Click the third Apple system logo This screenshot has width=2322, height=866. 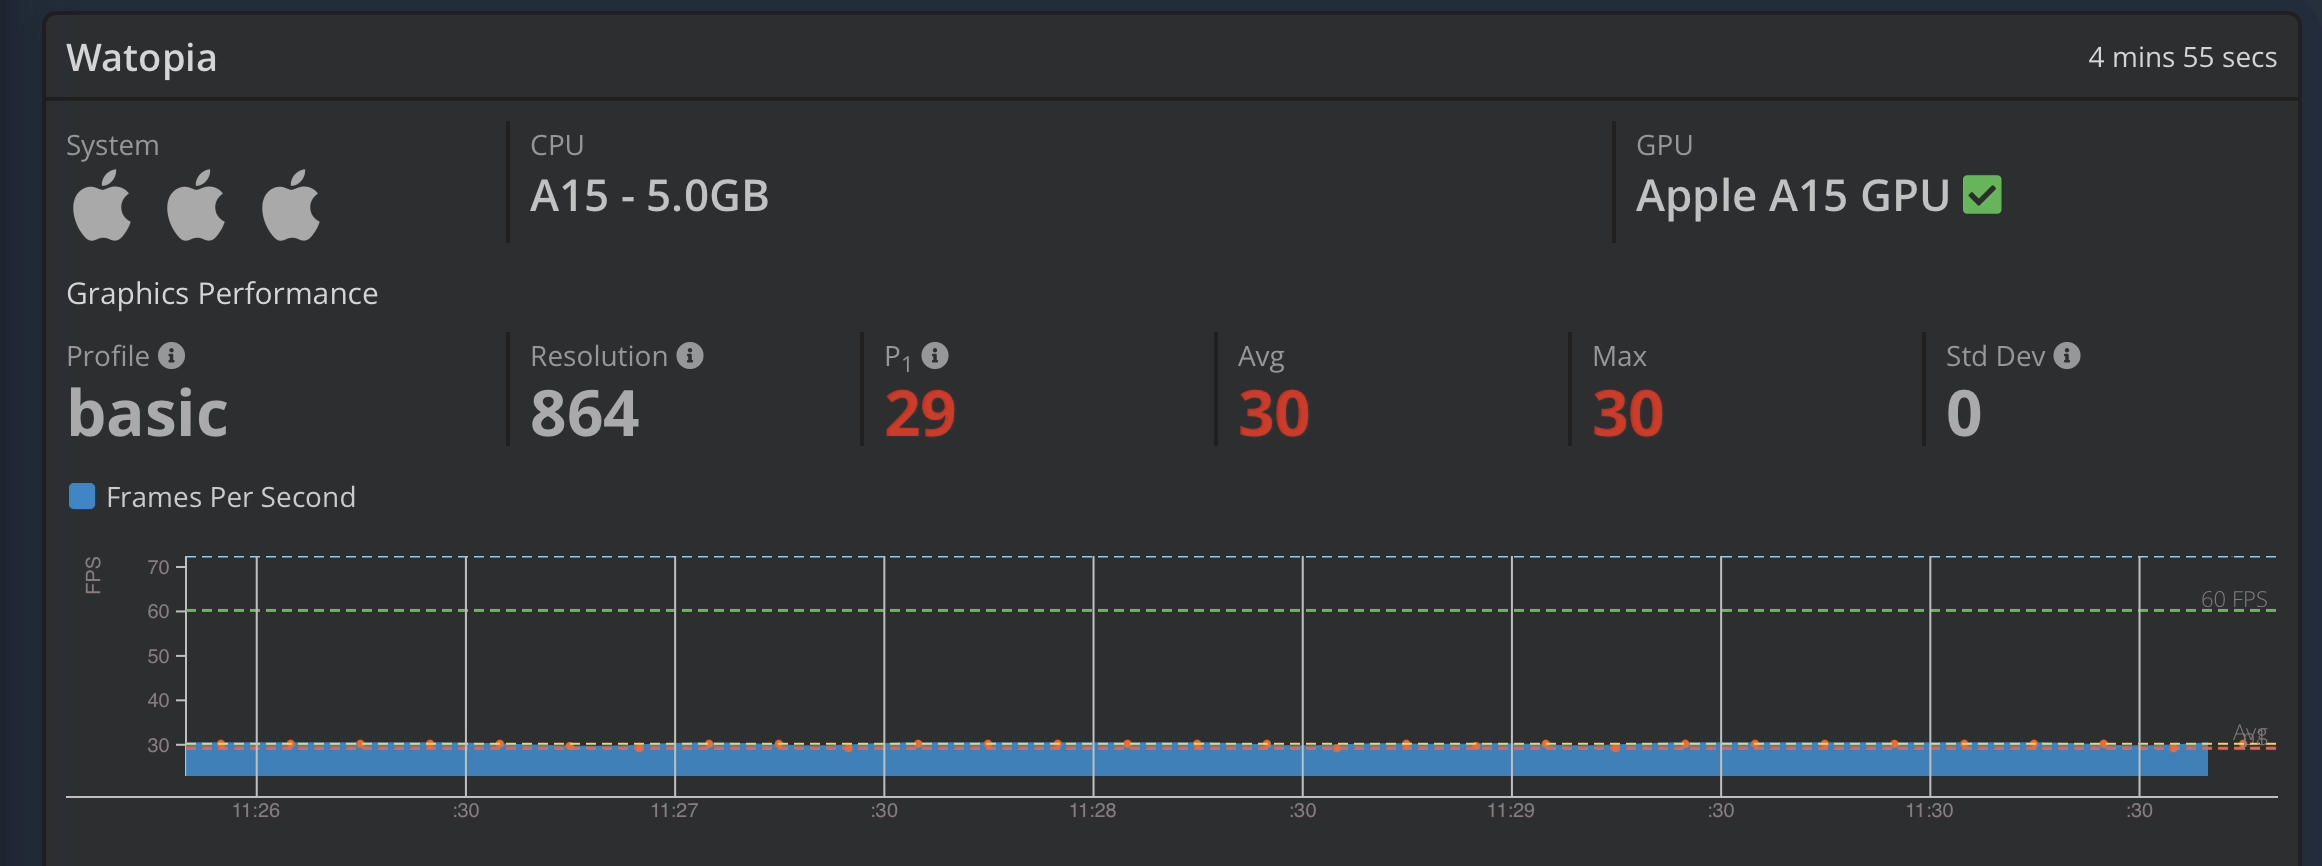click(291, 206)
